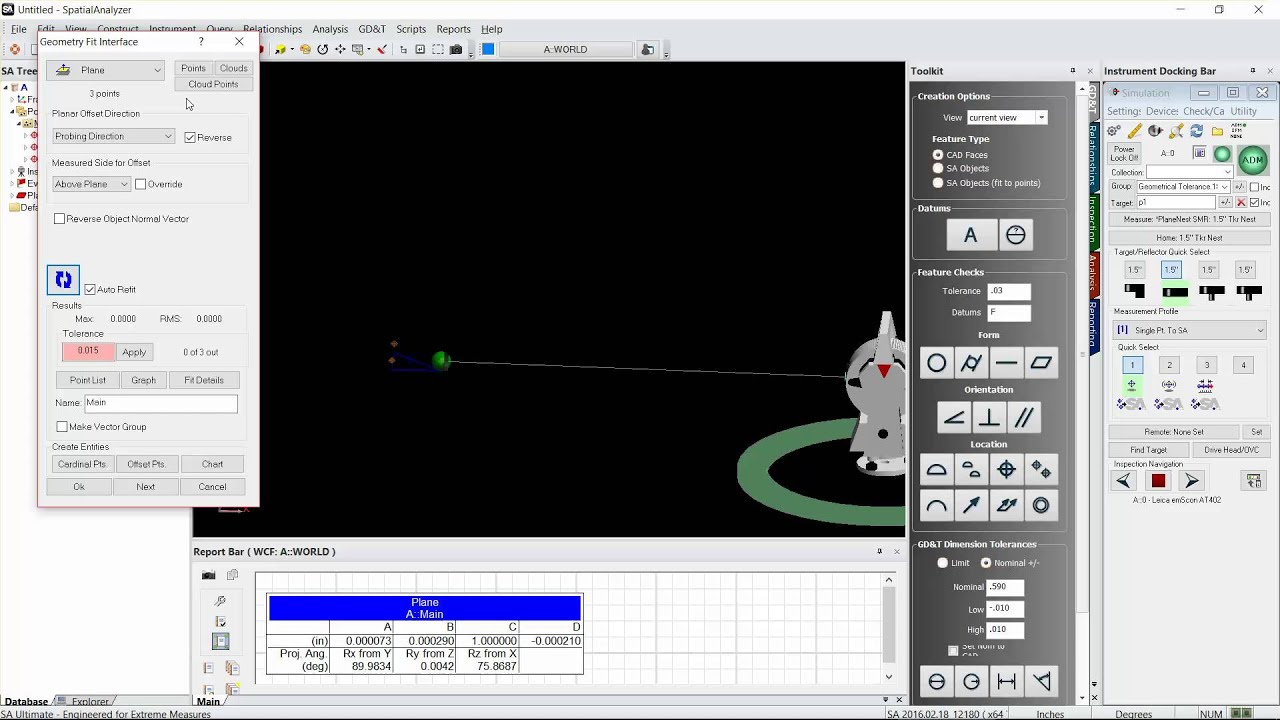Click the Position crosshair location icon
Viewport: 1280px width, 720px height.
pyautogui.click(x=1007, y=470)
